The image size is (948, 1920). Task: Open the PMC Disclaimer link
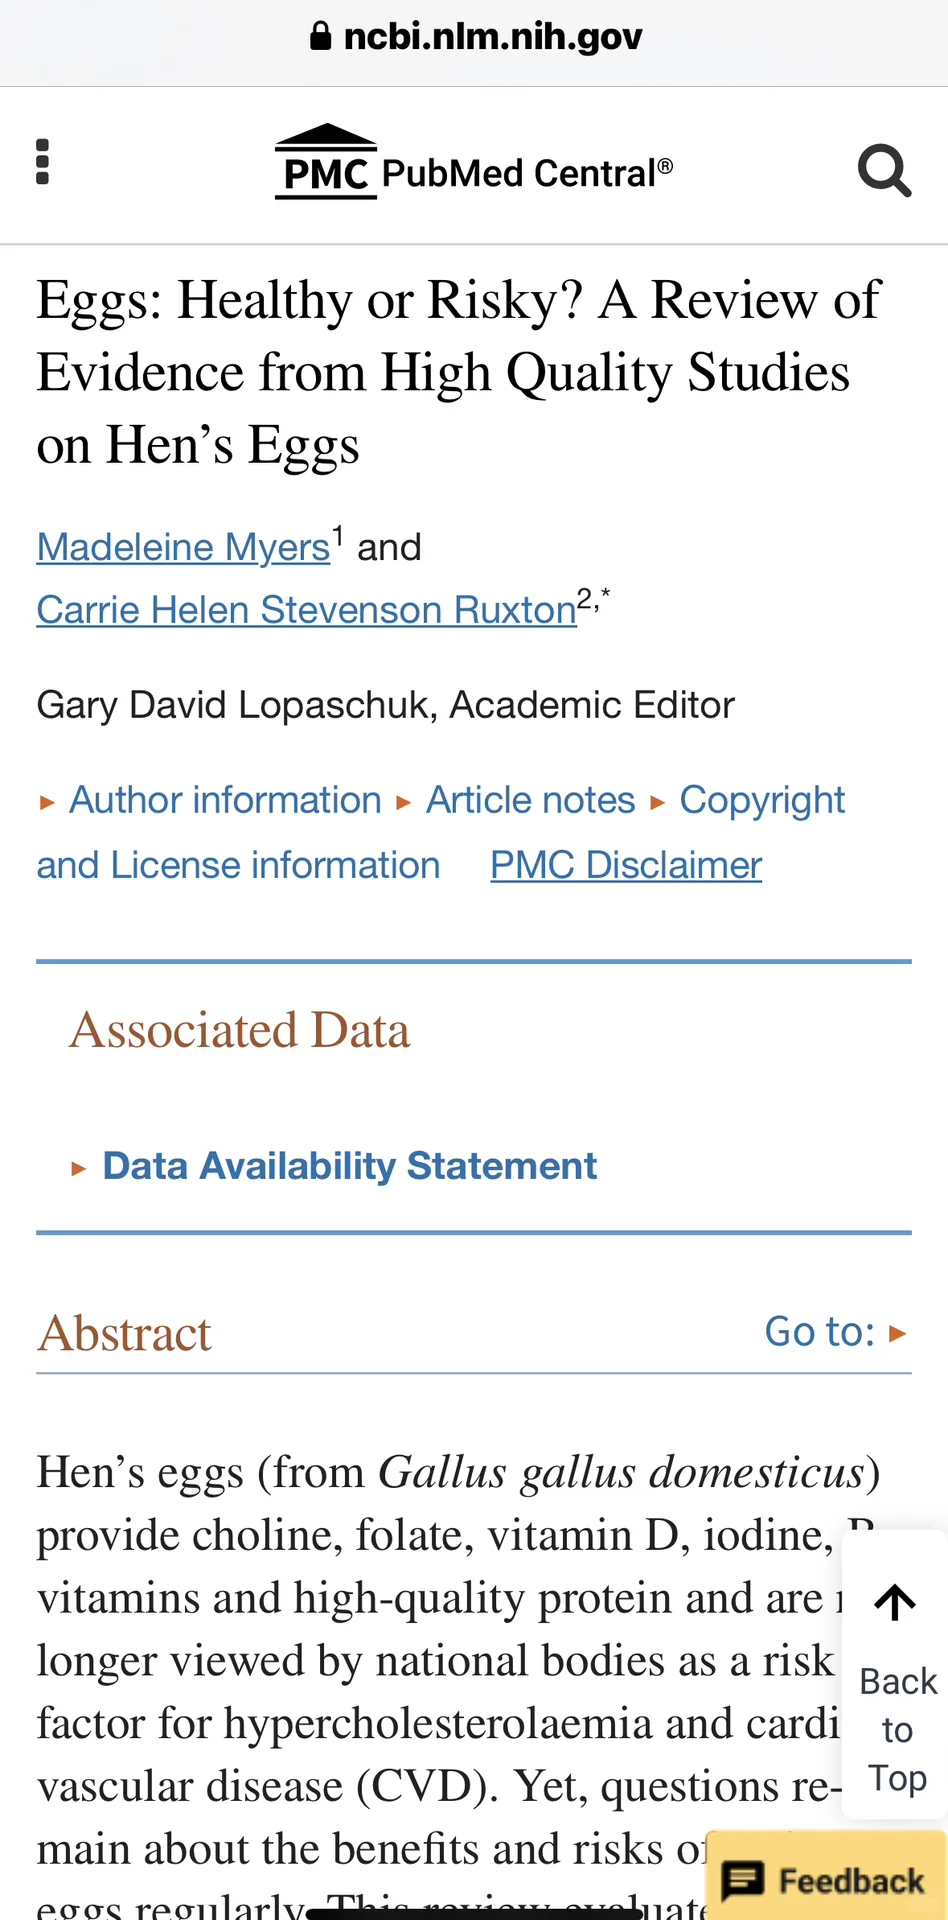coord(626,865)
